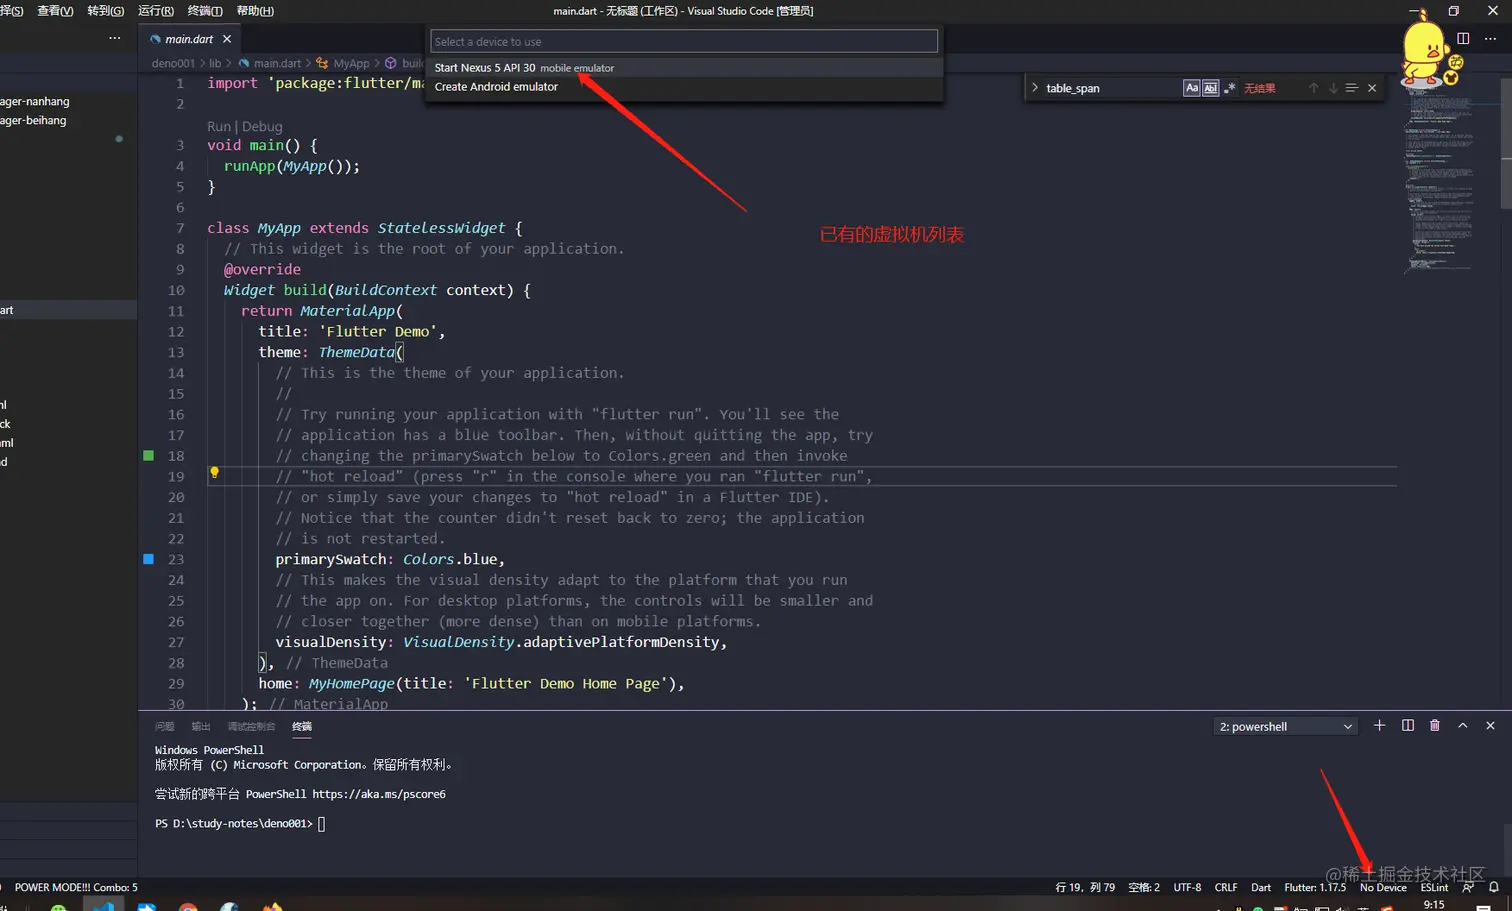Toggle find in selection icon
The width and height of the screenshot is (1512, 911).
pos(1351,88)
